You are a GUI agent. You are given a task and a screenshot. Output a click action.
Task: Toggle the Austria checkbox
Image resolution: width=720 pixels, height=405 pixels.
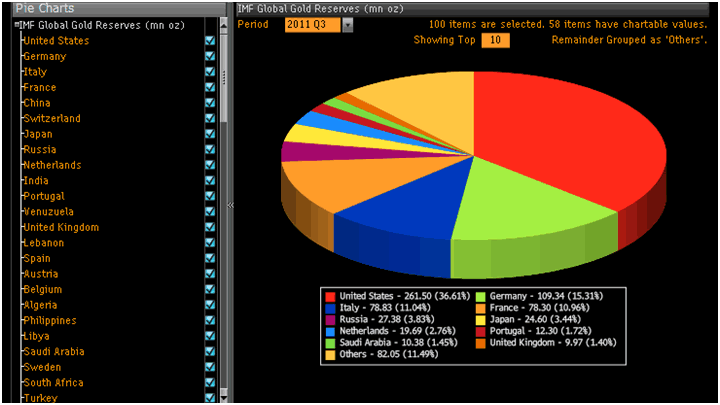210,274
